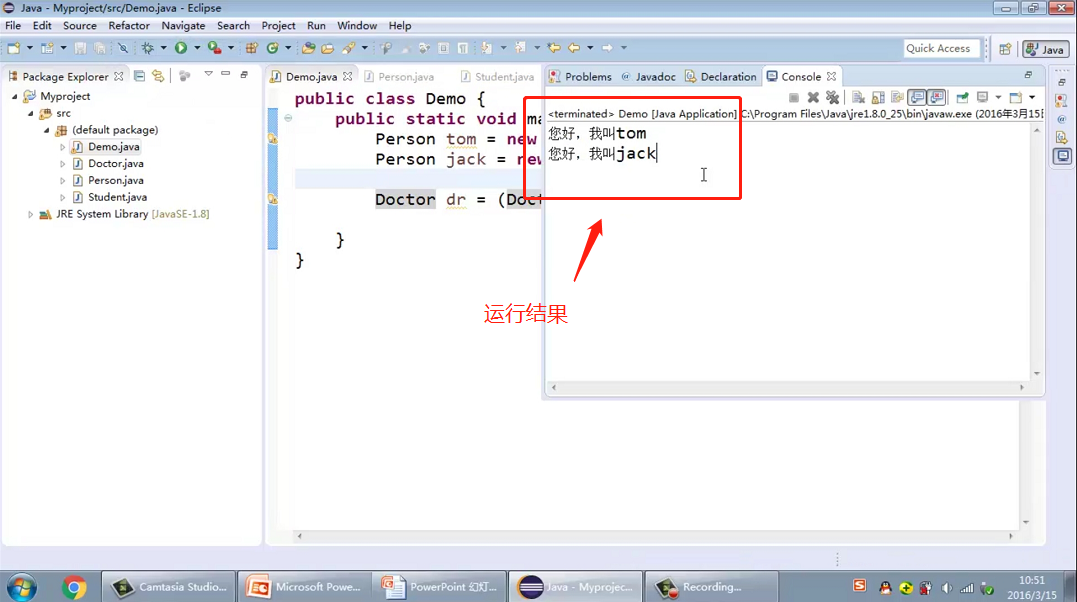The image size is (1077, 602).
Task: Close the Demo.java editor tab
Action: [x=348, y=76]
